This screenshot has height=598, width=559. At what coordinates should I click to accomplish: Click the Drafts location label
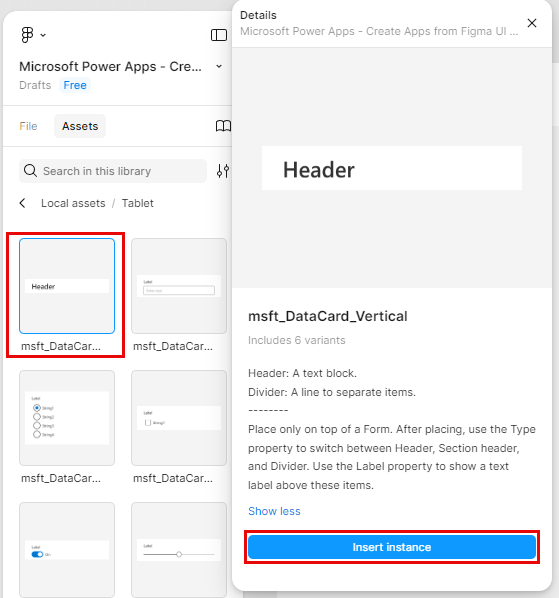click(x=35, y=85)
